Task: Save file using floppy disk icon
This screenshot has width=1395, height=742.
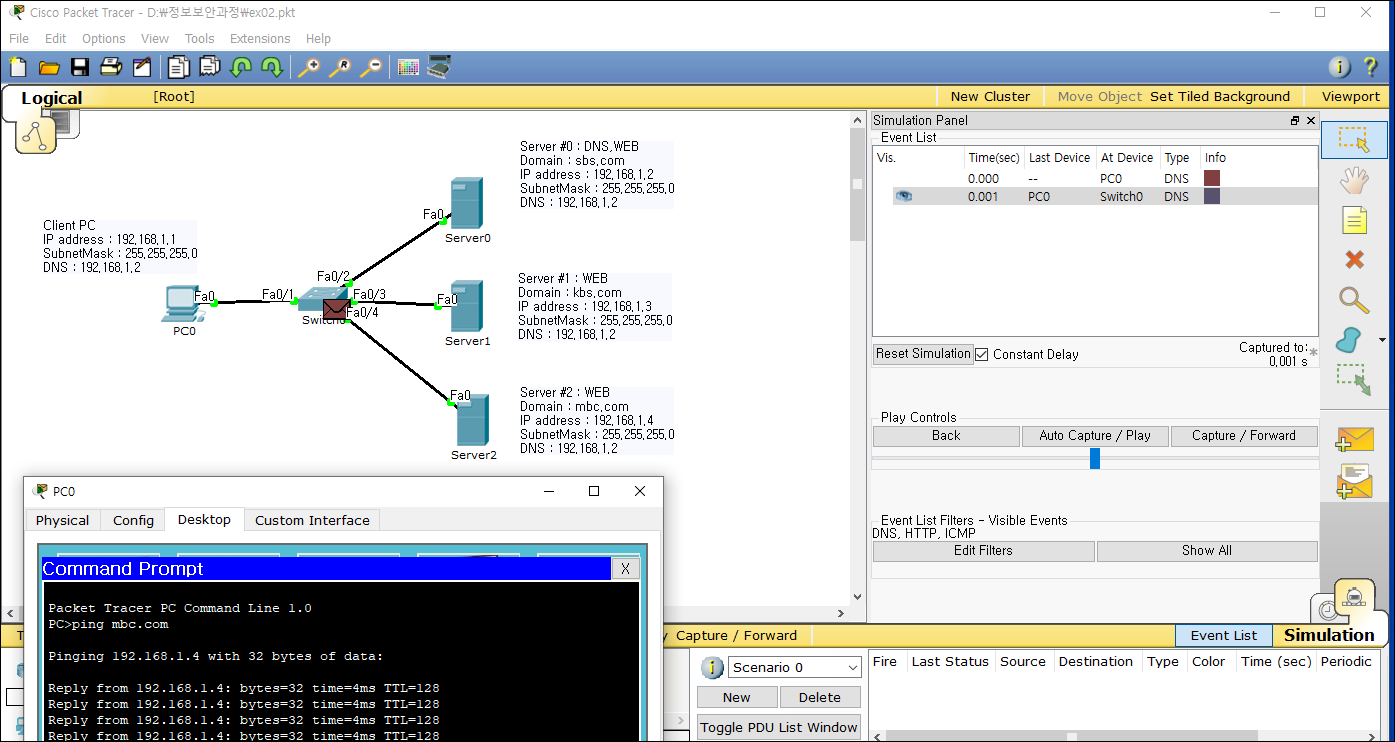Action: click(x=80, y=67)
